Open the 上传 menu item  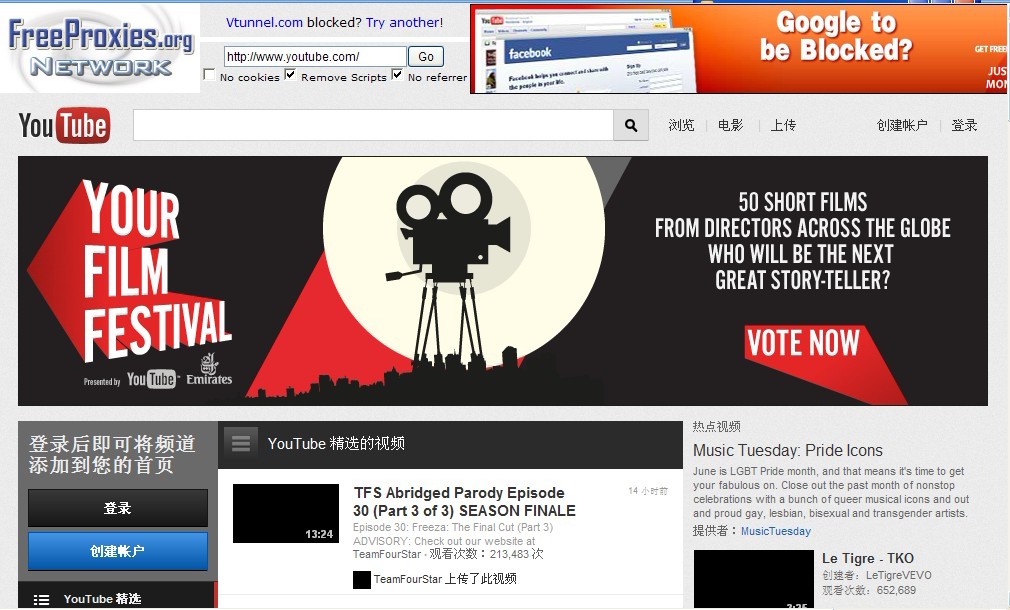[783, 125]
